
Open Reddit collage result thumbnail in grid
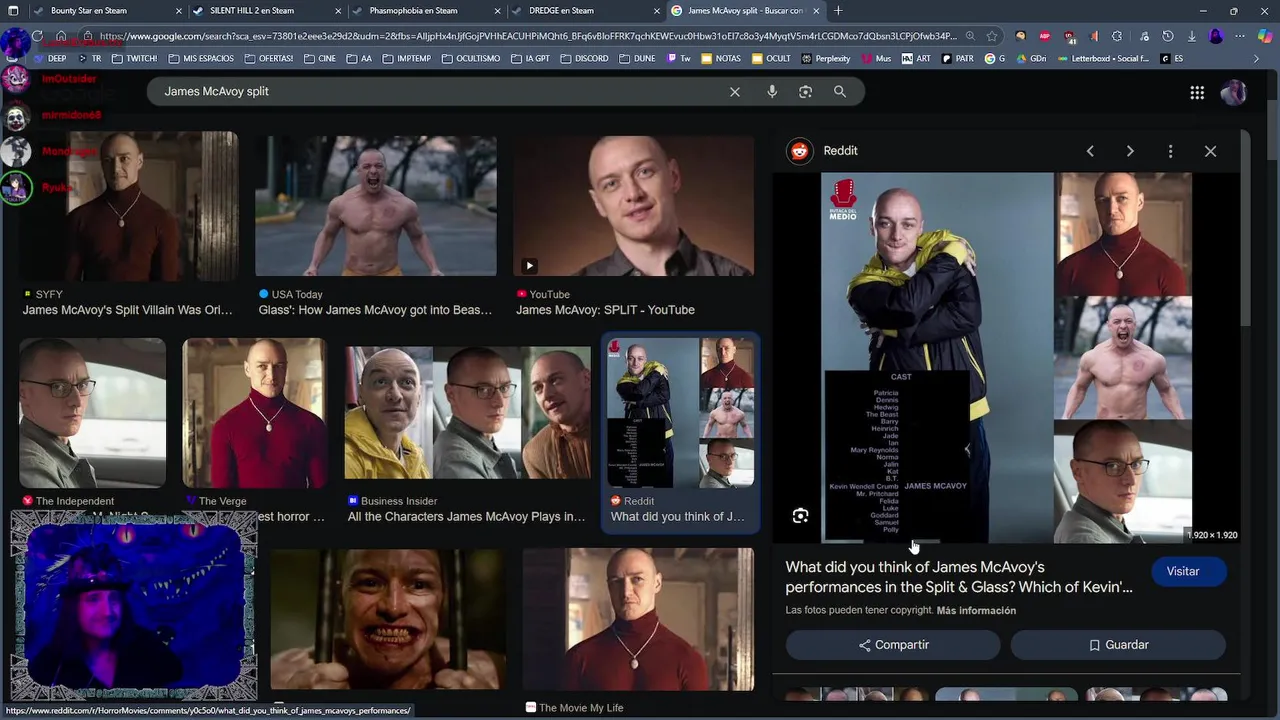(681, 413)
